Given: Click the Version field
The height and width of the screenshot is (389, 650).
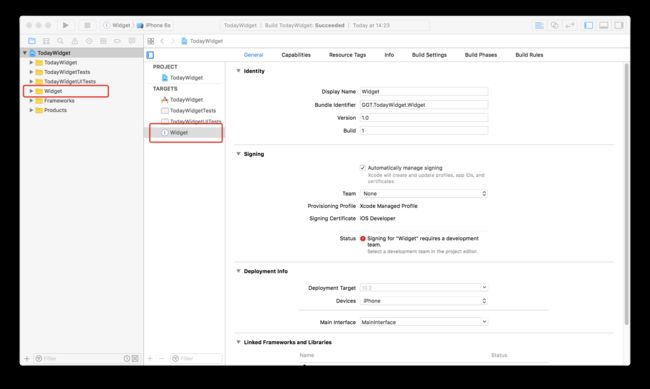Looking at the screenshot, I should (x=424, y=118).
